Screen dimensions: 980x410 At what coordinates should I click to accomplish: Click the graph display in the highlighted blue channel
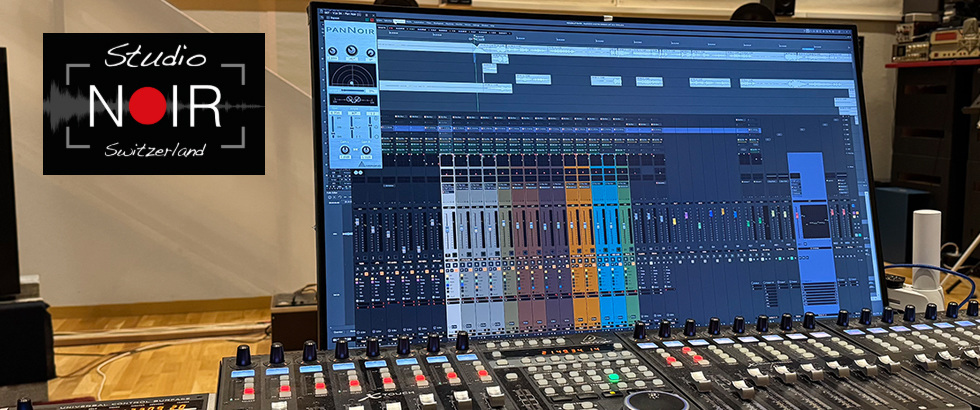coord(815,222)
